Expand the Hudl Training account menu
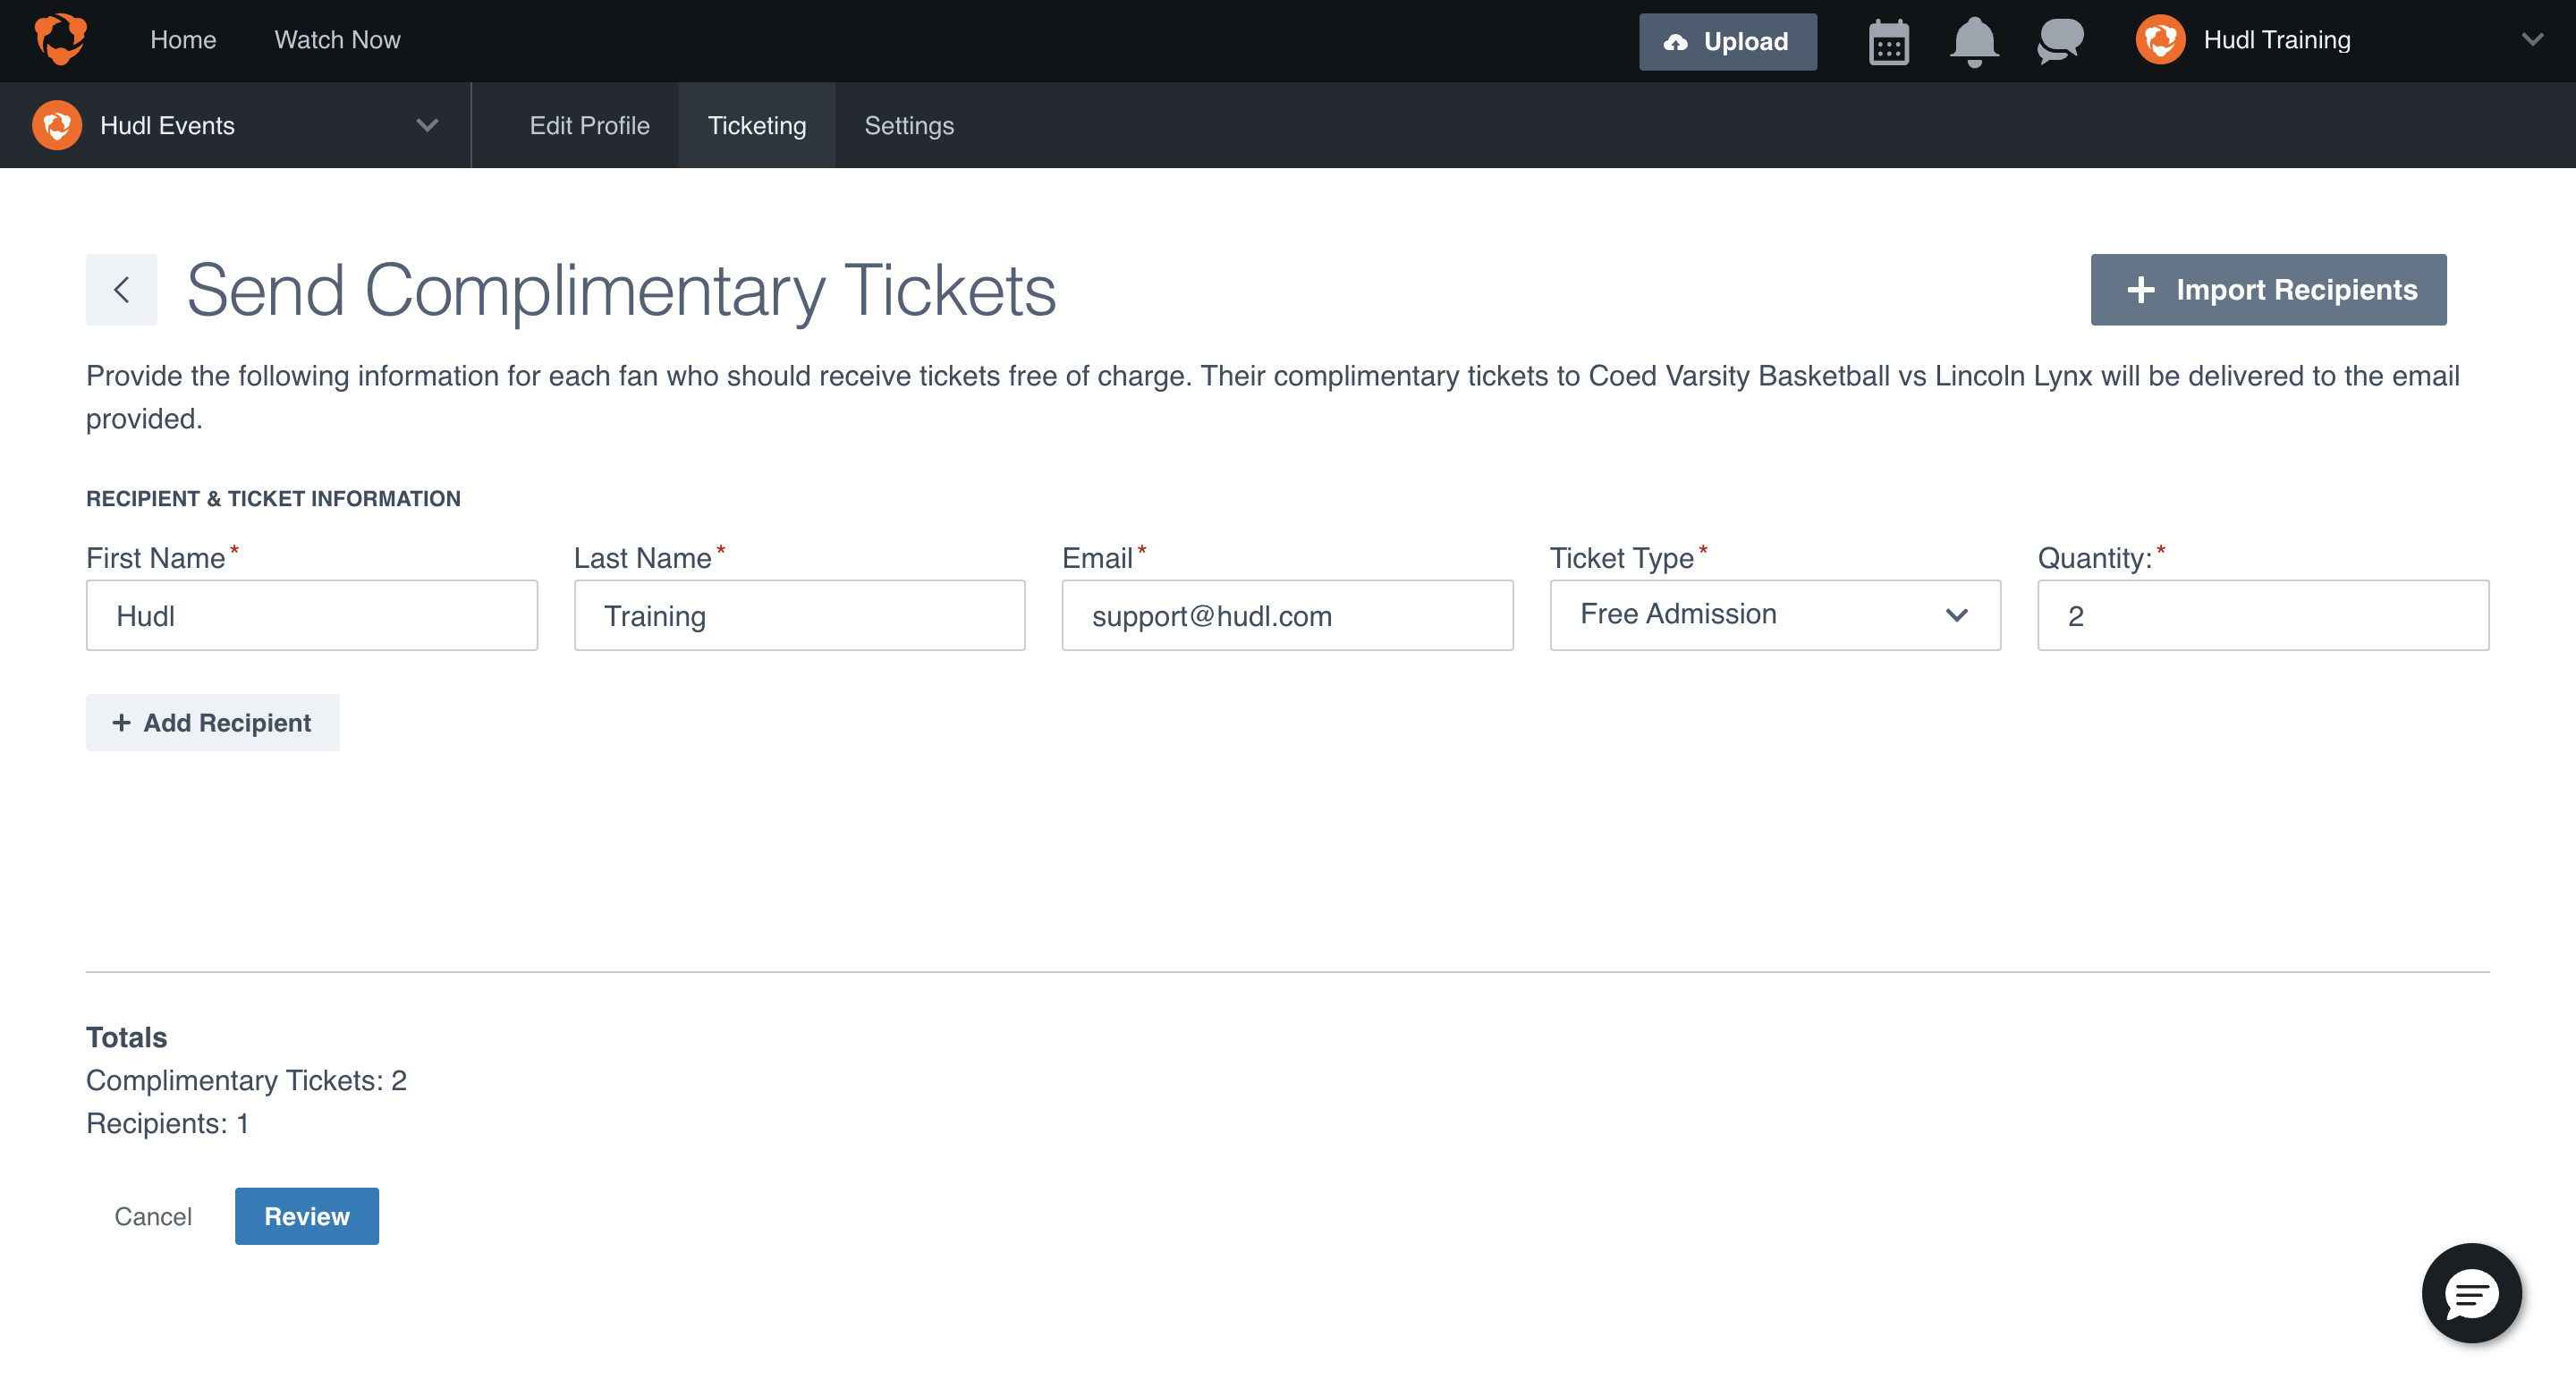This screenshot has height=1388, width=2576. 2532,40
